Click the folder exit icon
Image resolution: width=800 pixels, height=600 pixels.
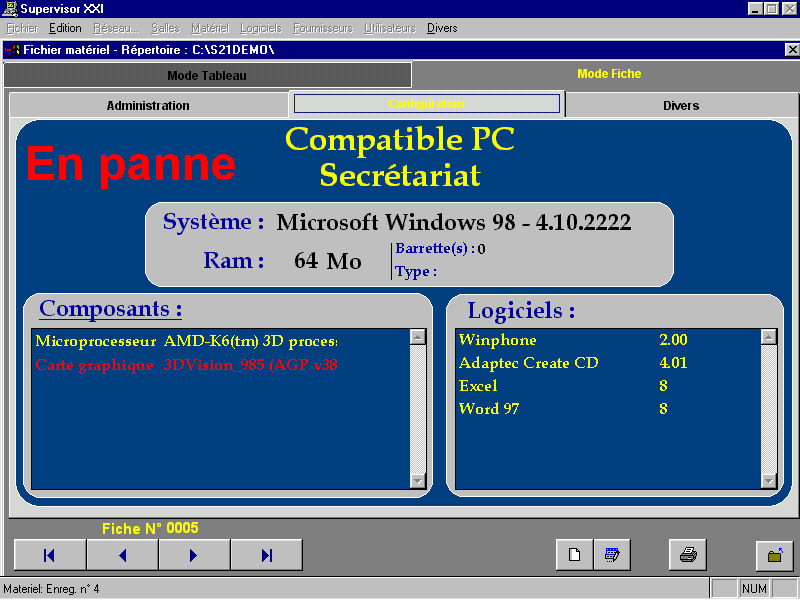[x=774, y=555]
